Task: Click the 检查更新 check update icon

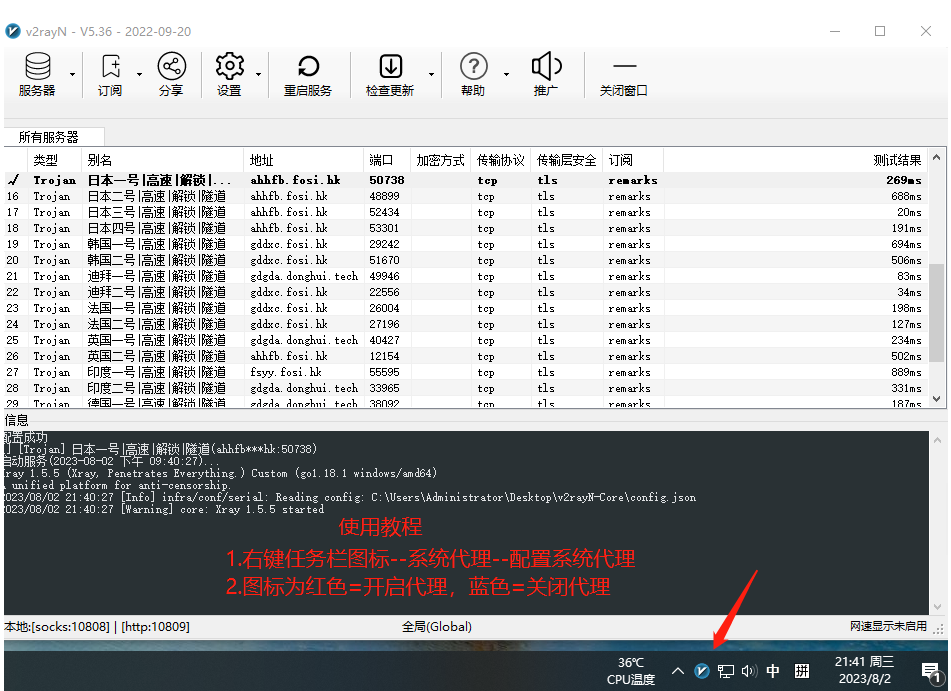Action: coord(390,74)
